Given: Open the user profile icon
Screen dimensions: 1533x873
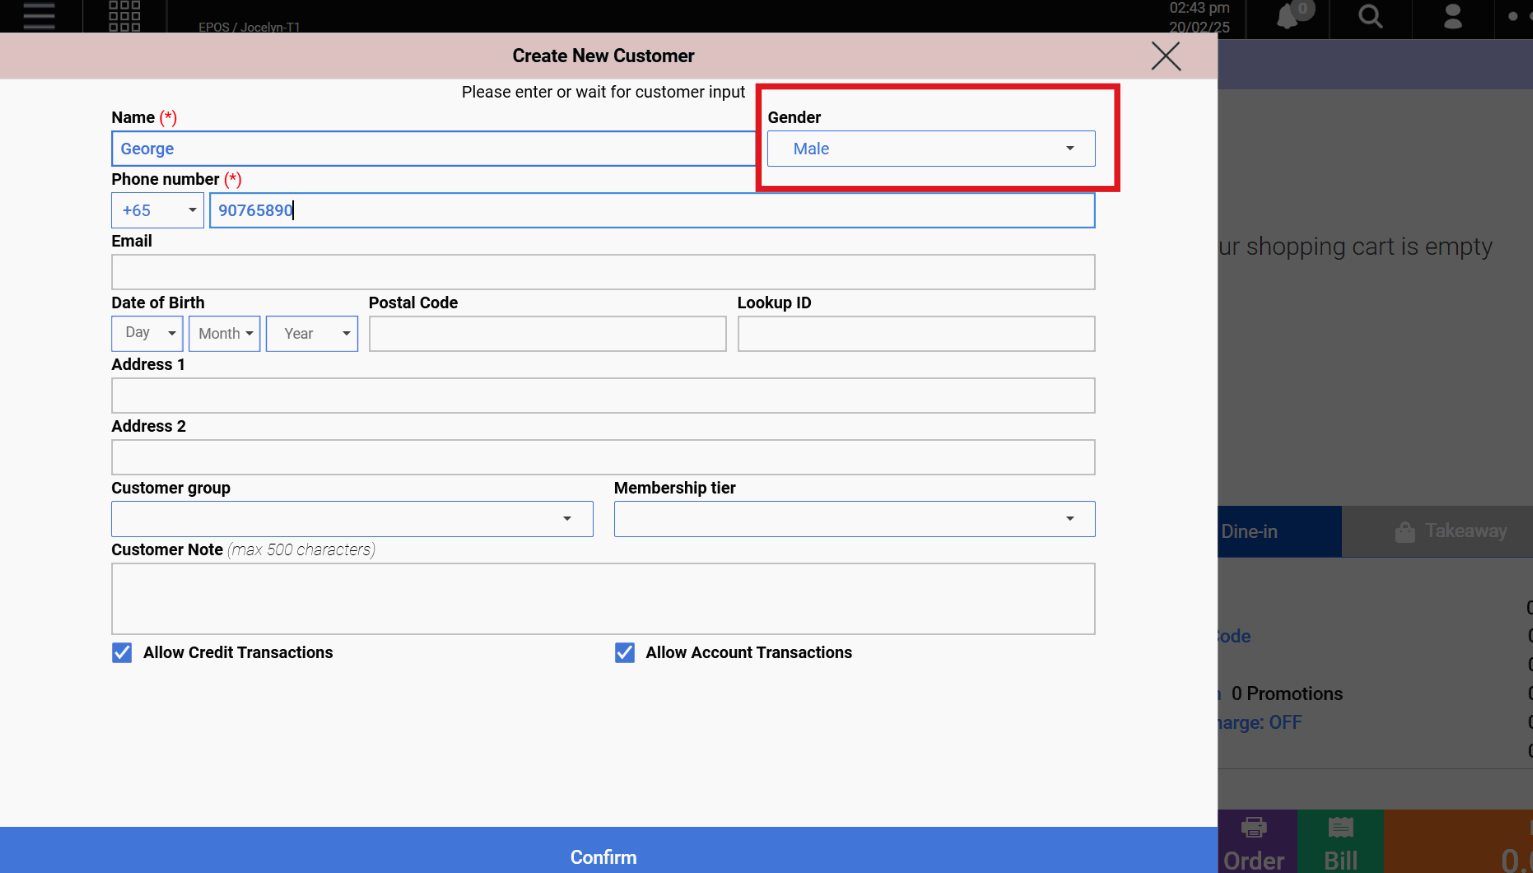Looking at the screenshot, I should coord(1452,17).
